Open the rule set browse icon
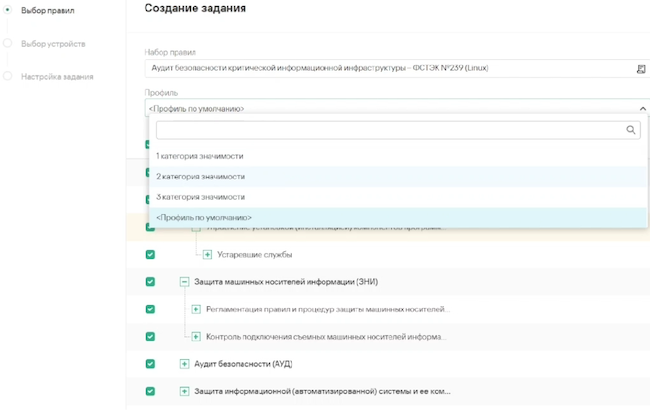The image size is (650, 411). coord(641,69)
